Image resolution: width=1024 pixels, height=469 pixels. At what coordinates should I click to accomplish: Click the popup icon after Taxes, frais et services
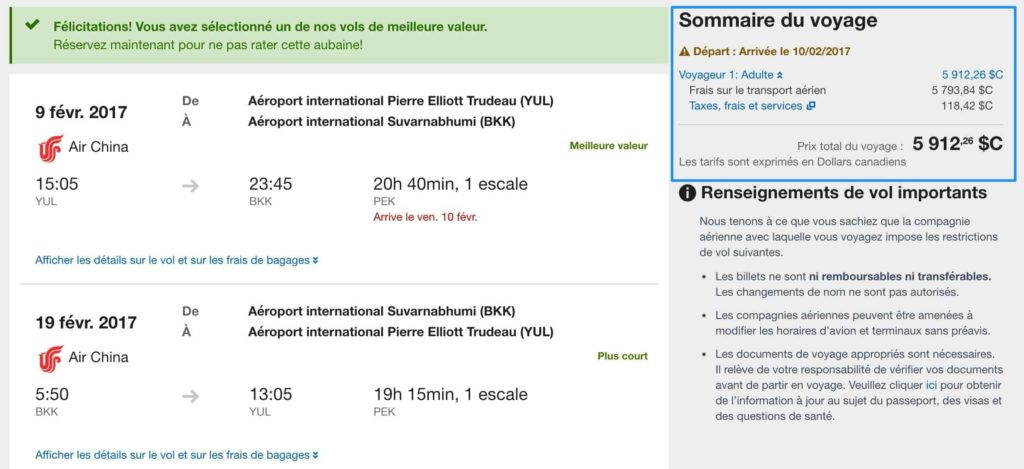click(811, 106)
